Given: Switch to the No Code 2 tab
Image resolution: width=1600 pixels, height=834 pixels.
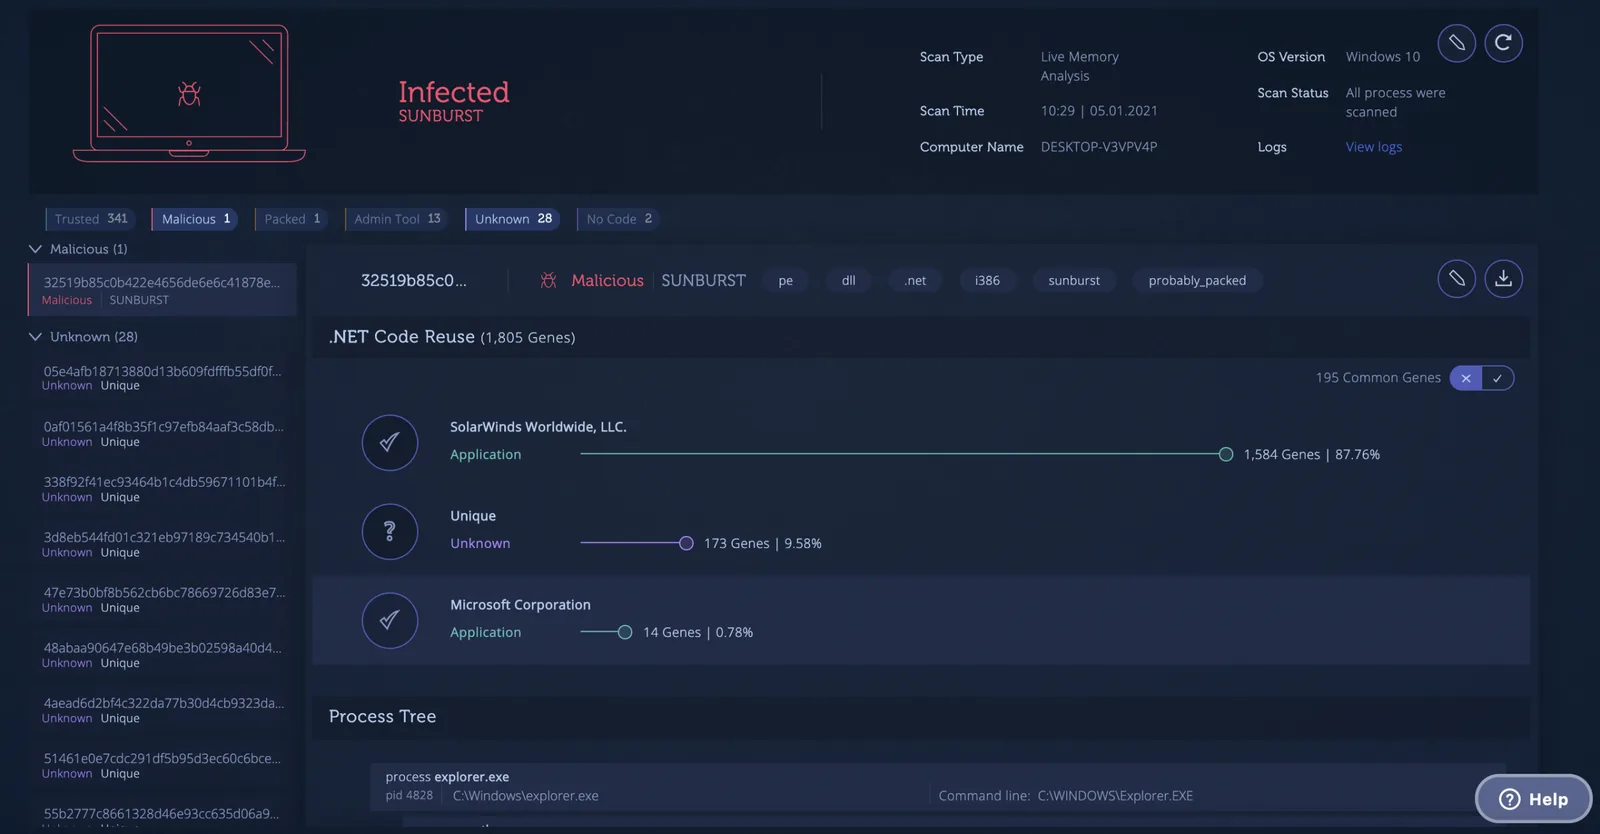Looking at the screenshot, I should click(619, 219).
